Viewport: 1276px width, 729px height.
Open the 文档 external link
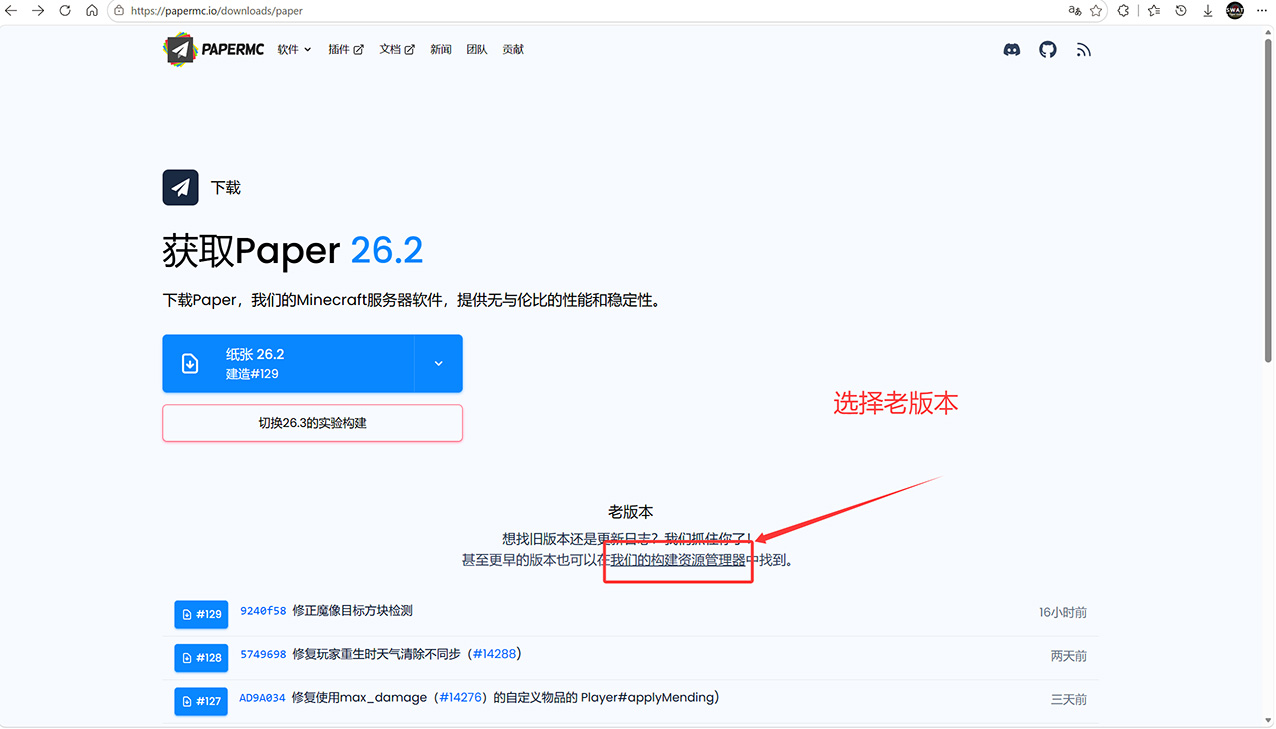click(397, 49)
